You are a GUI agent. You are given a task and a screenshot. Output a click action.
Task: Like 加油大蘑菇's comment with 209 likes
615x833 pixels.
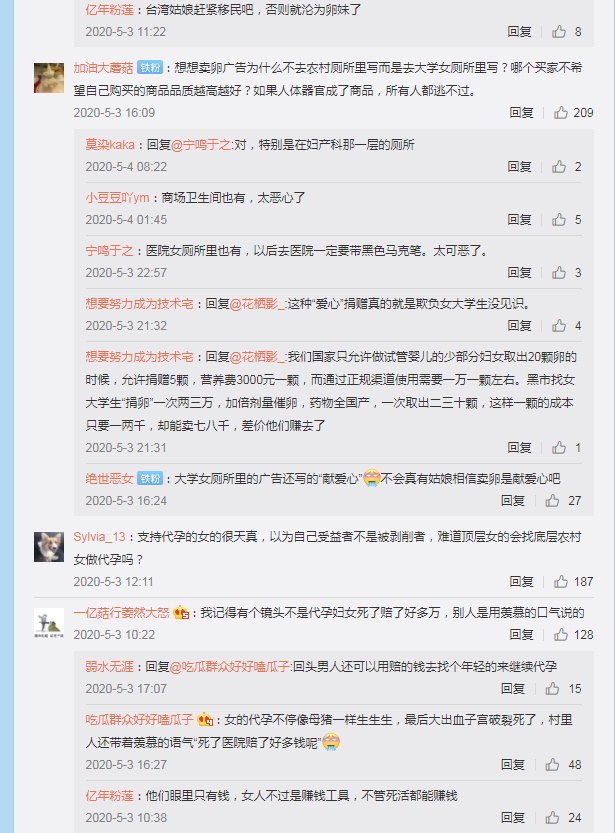[x=561, y=113]
